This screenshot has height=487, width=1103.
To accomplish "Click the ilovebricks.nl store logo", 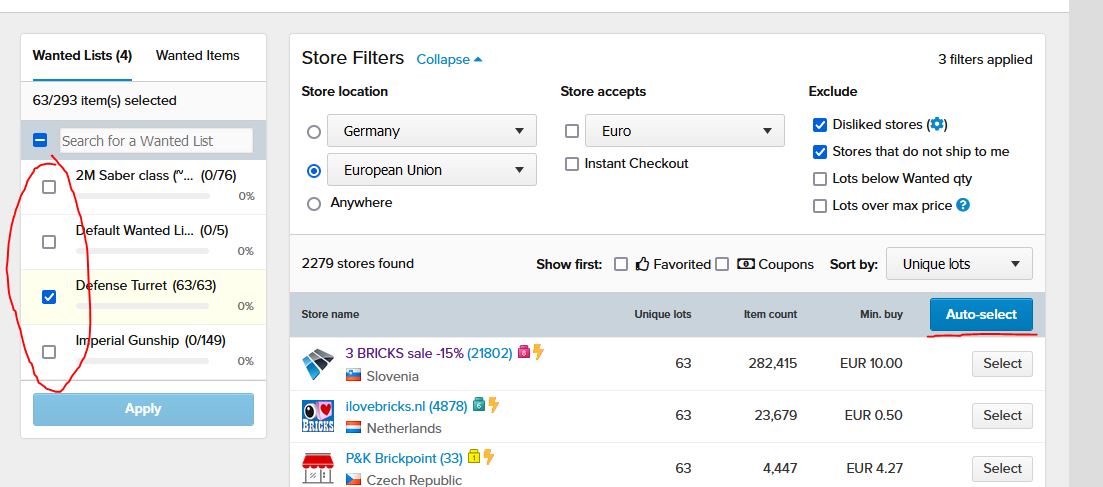I will pos(318,416).
